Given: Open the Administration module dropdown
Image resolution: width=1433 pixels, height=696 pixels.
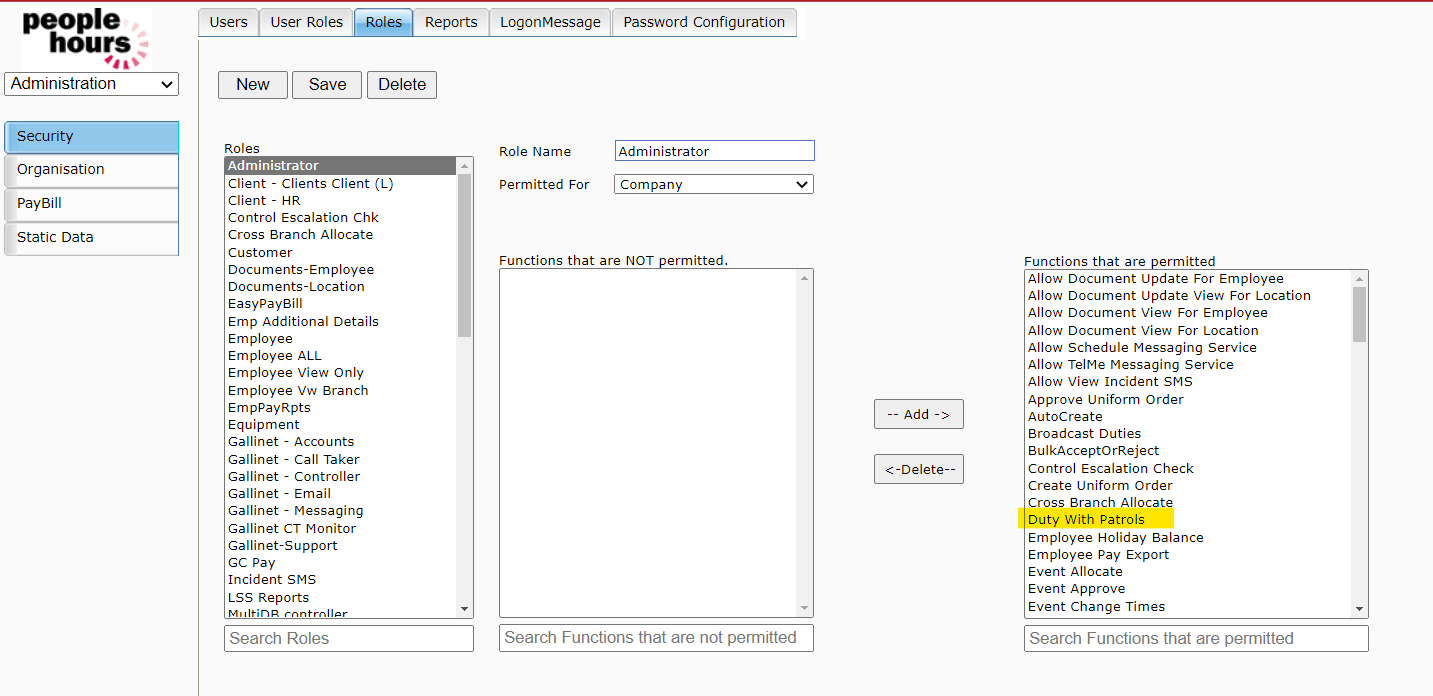Looking at the screenshot, I should [x=92, y=84].
